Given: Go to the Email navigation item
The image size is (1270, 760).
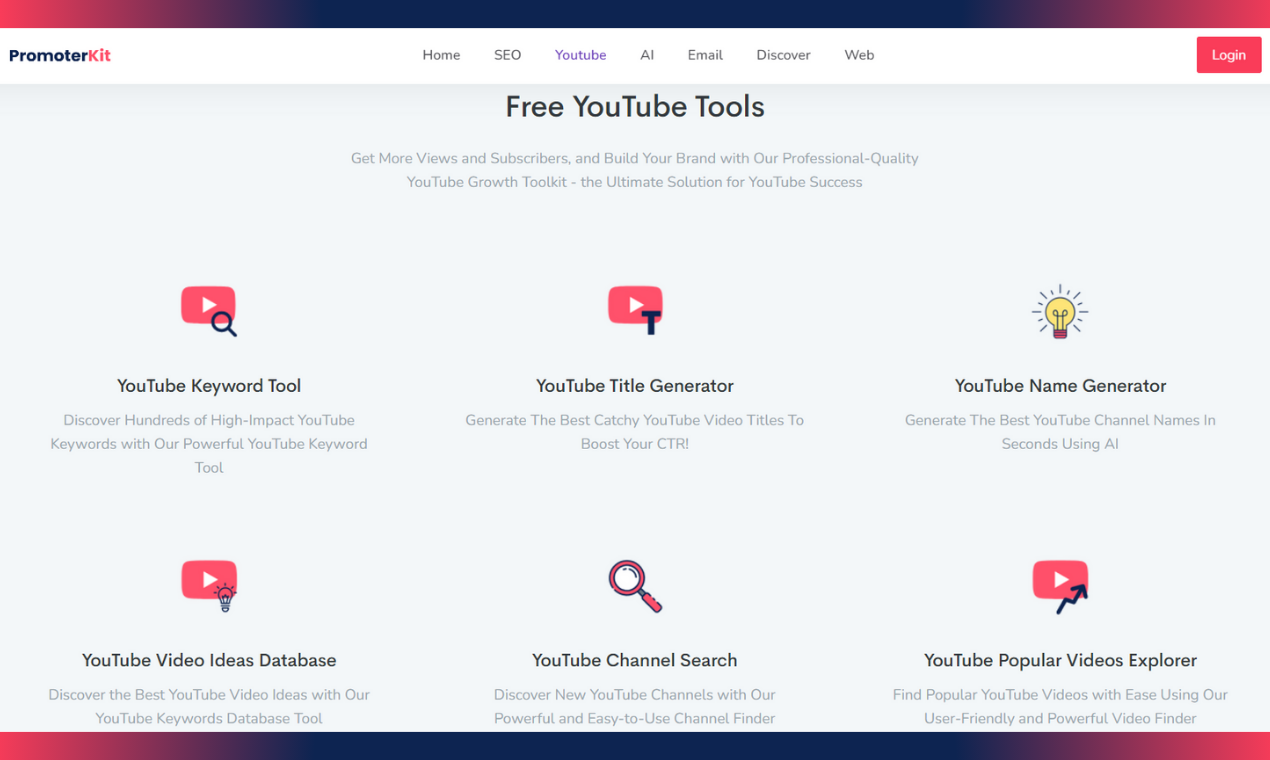Looking at the screenshot, I should point(705,55).
